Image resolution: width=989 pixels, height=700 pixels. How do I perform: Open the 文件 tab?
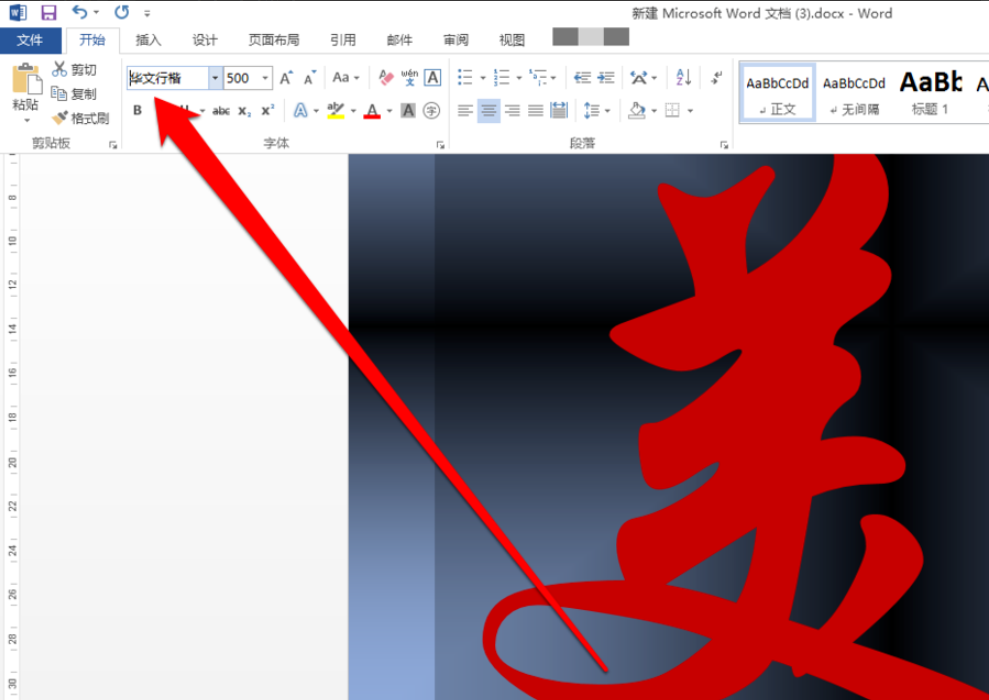tap(30, 40)
